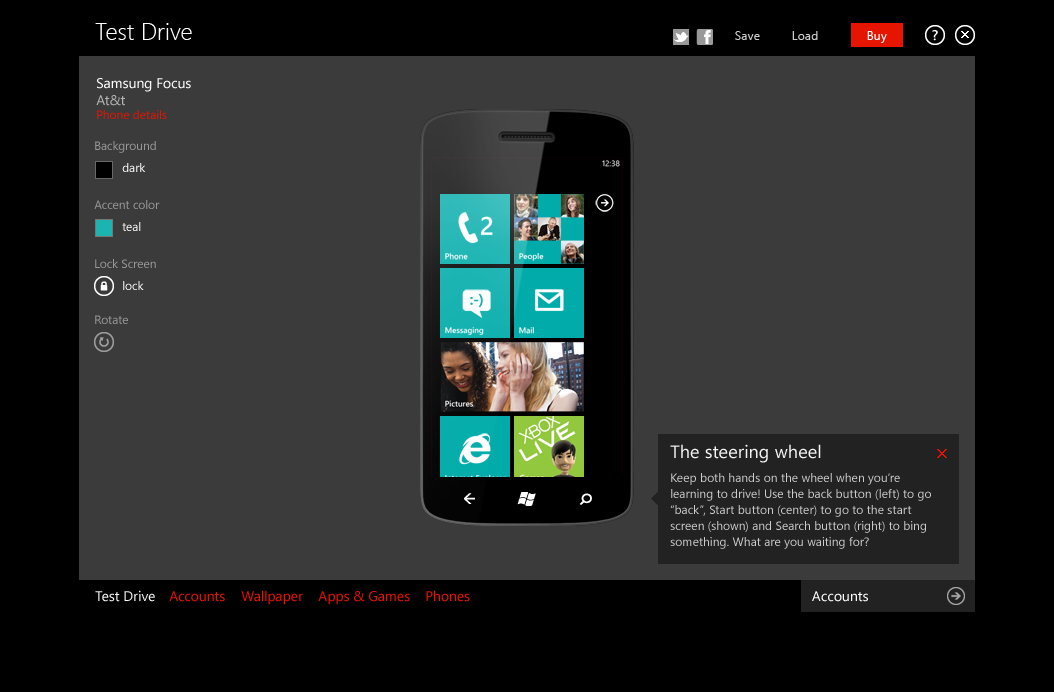Click the 'dark' background label

point(133,168)
